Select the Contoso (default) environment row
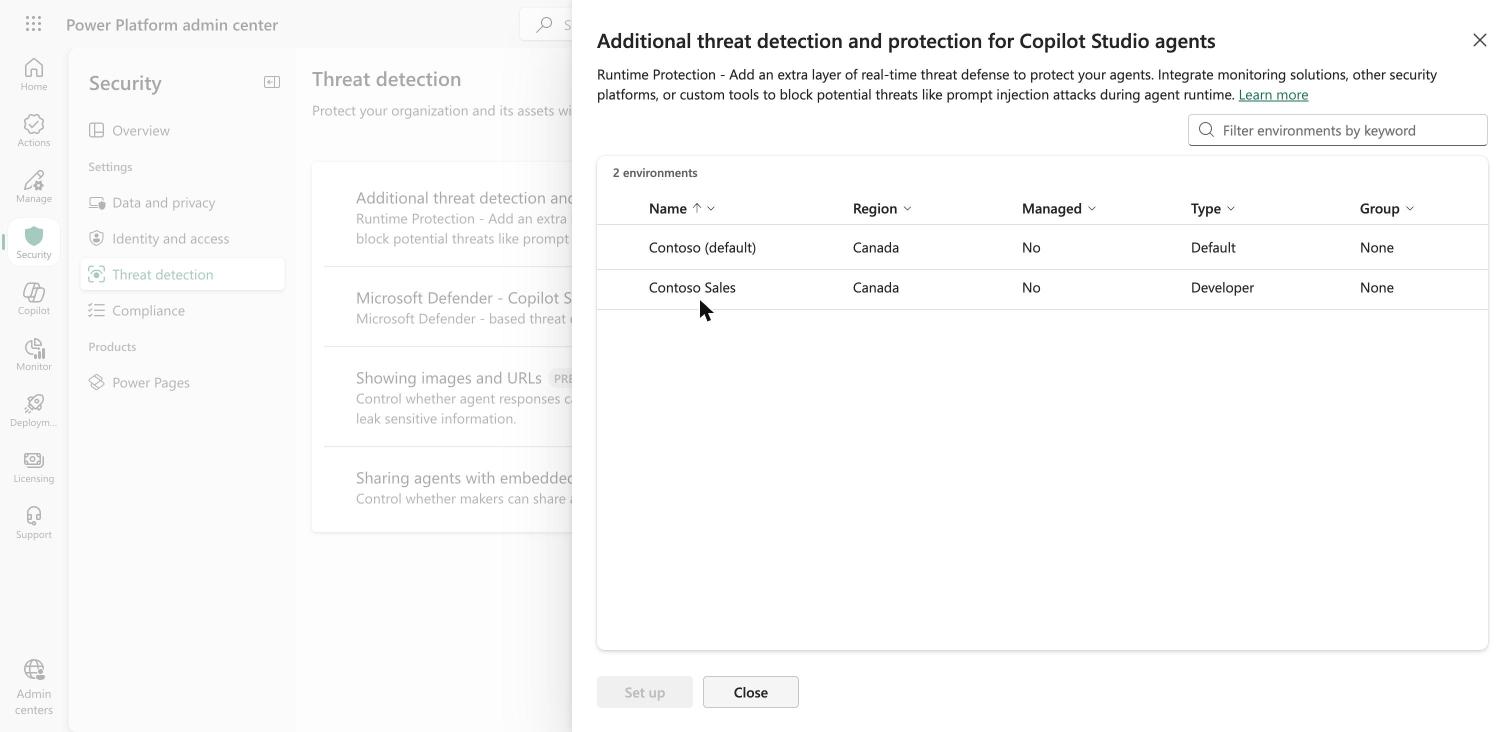Image resolution: width=1512 pixels, height=732 pixels. 1042,247
